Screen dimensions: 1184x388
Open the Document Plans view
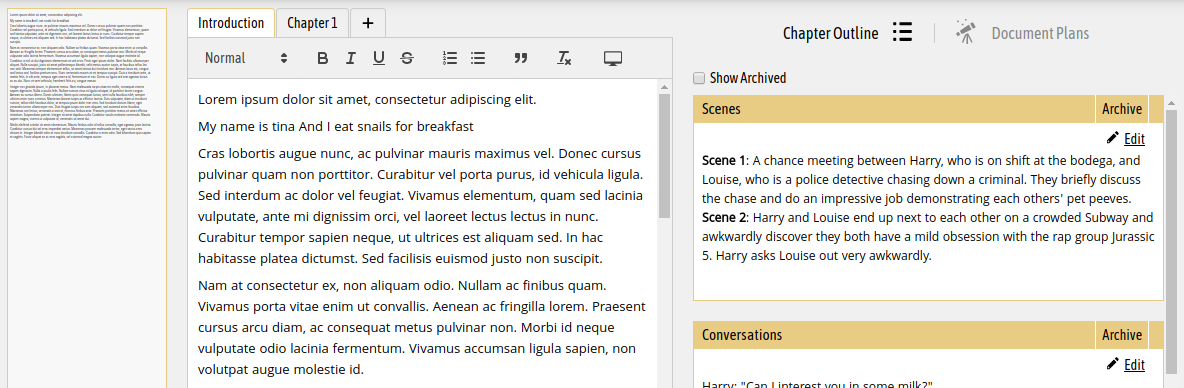pyautogui.click(x=1040, y=33)
